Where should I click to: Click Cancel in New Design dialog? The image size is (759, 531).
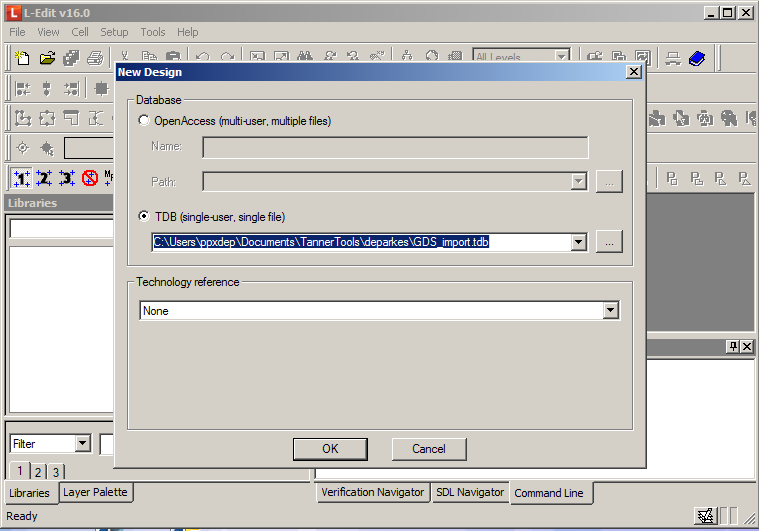pos(429,449)
